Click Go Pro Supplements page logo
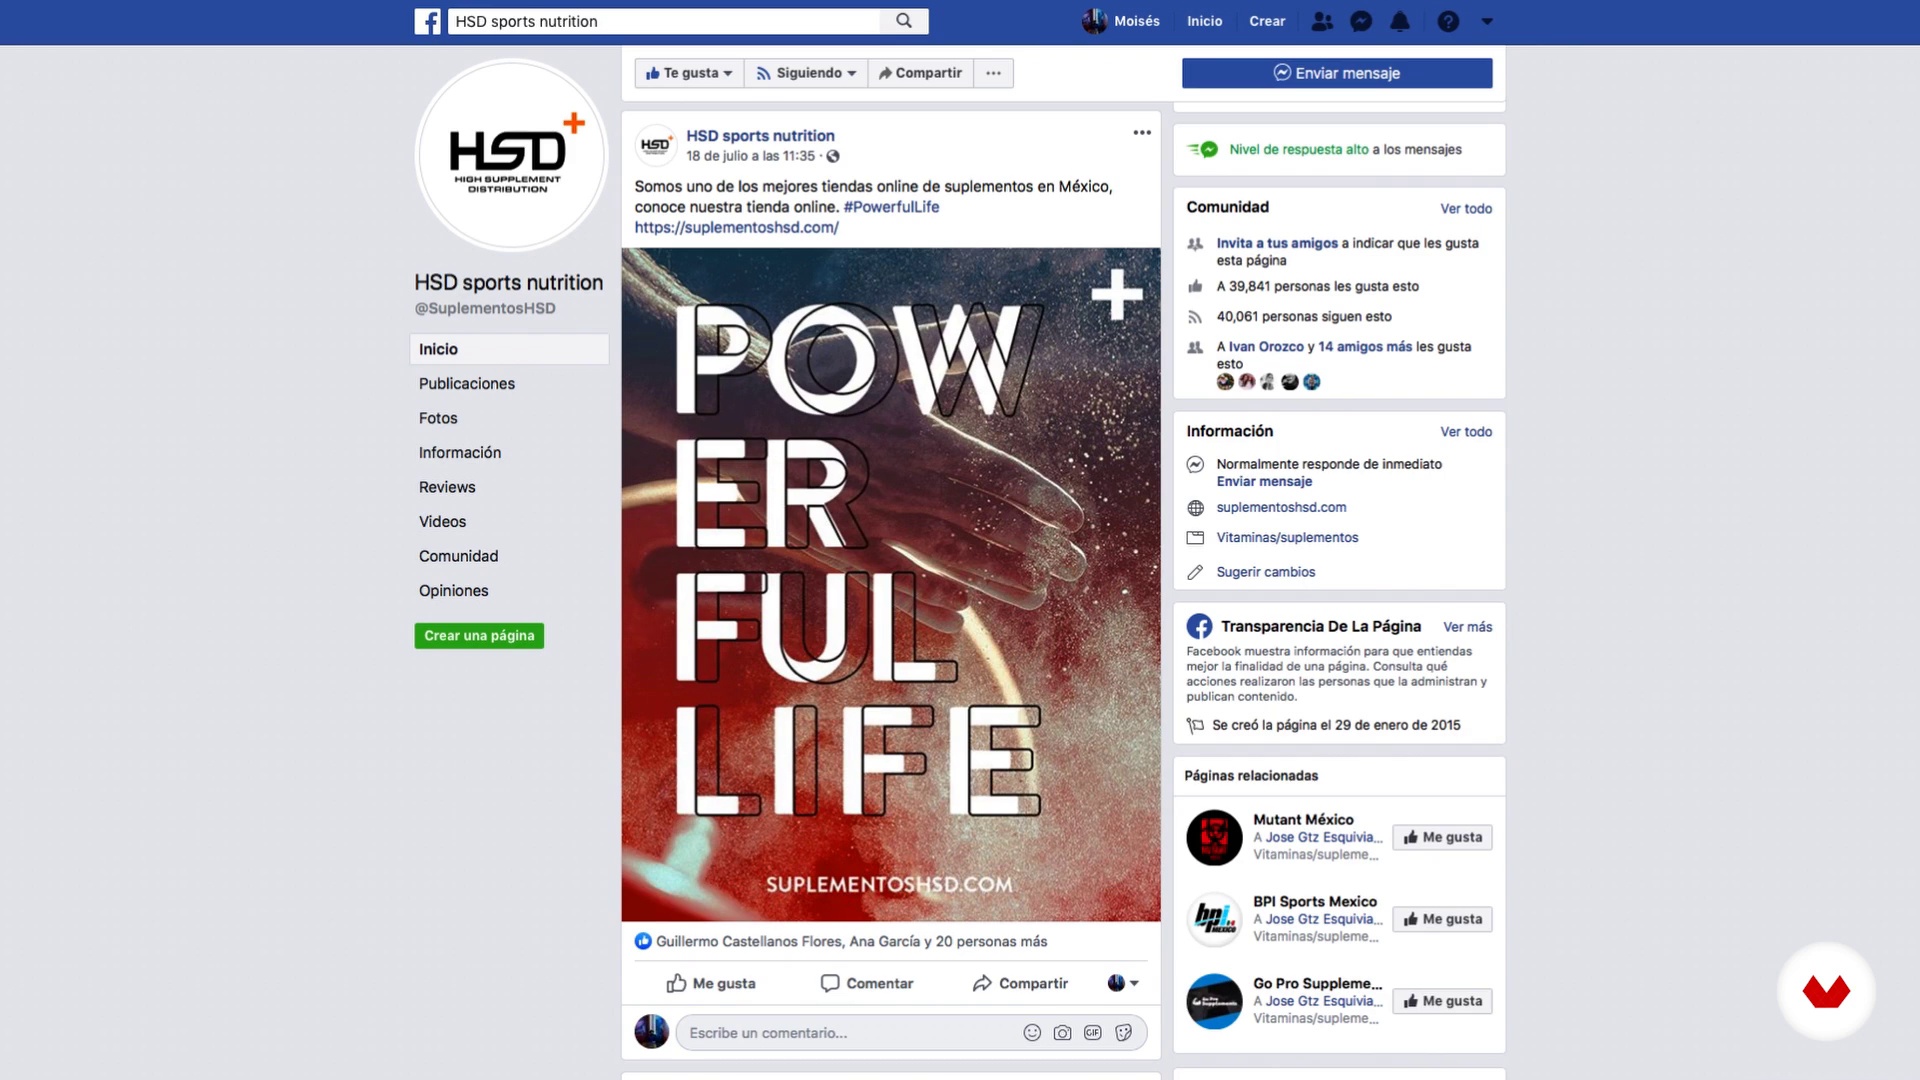Viewport: 1920px width, 1080px height. [x=1214, y=1001]
